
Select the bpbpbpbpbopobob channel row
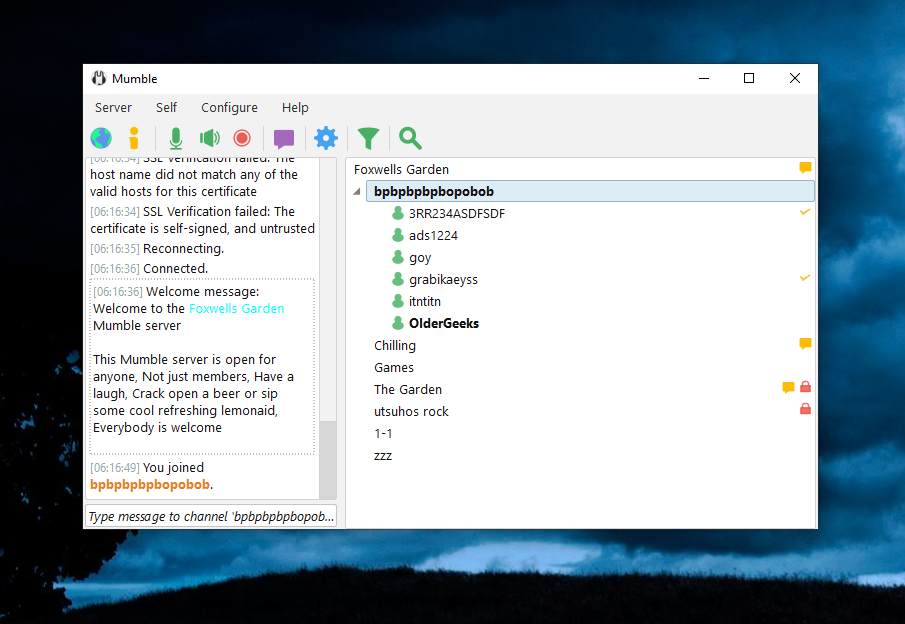pyautogui.click(x=590, y=191)
